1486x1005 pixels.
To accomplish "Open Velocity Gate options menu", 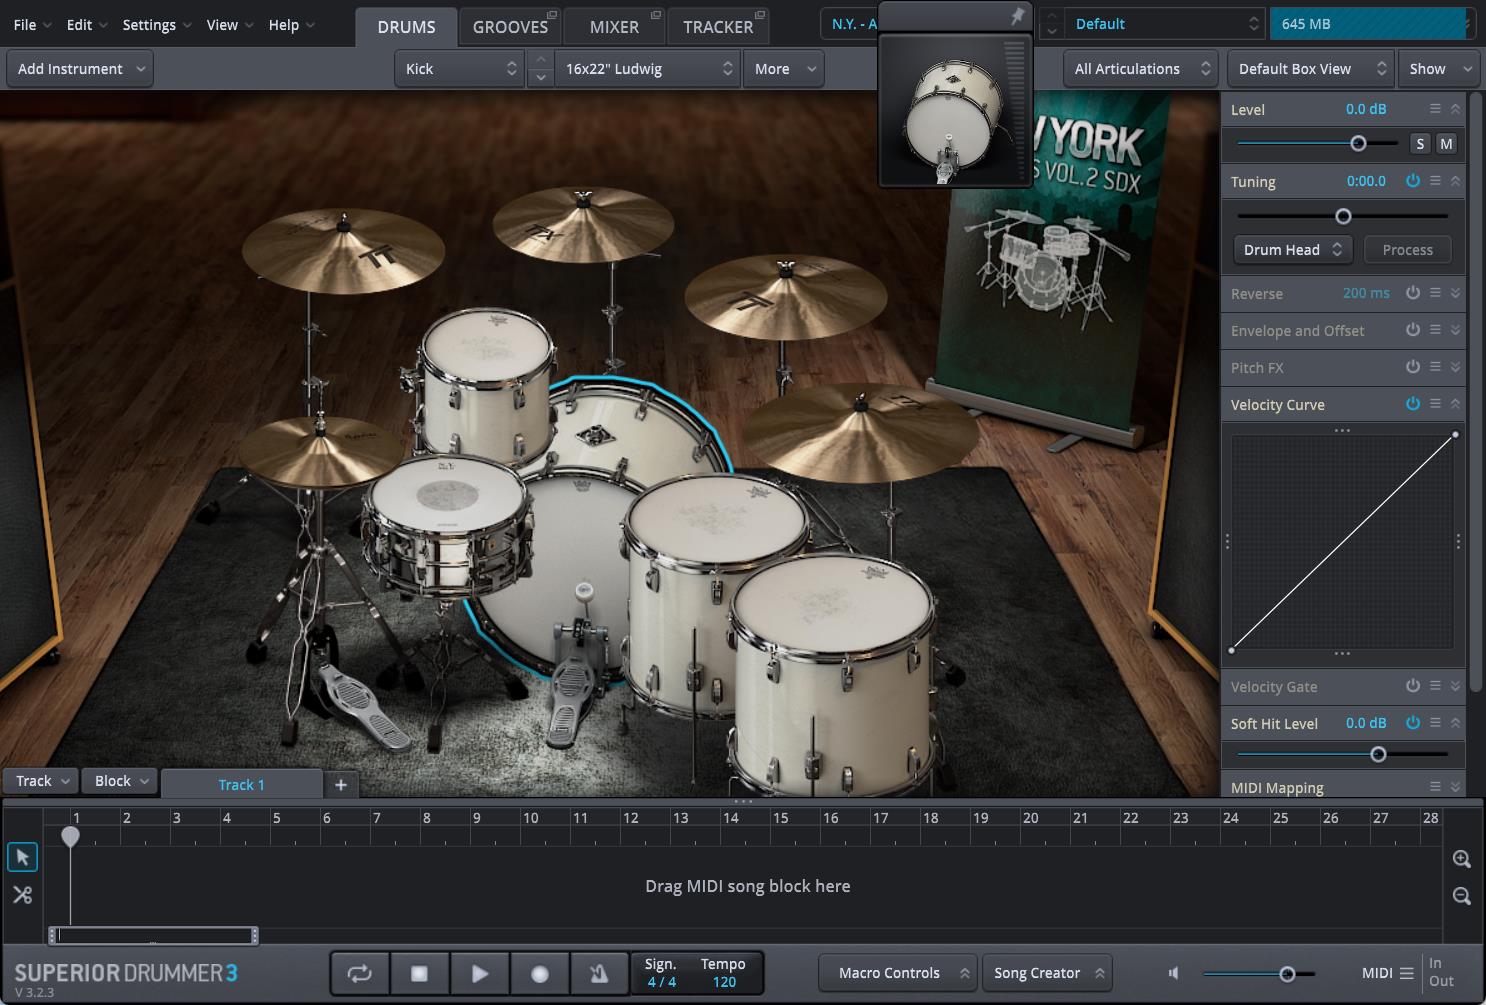I will coord(1435,686).
